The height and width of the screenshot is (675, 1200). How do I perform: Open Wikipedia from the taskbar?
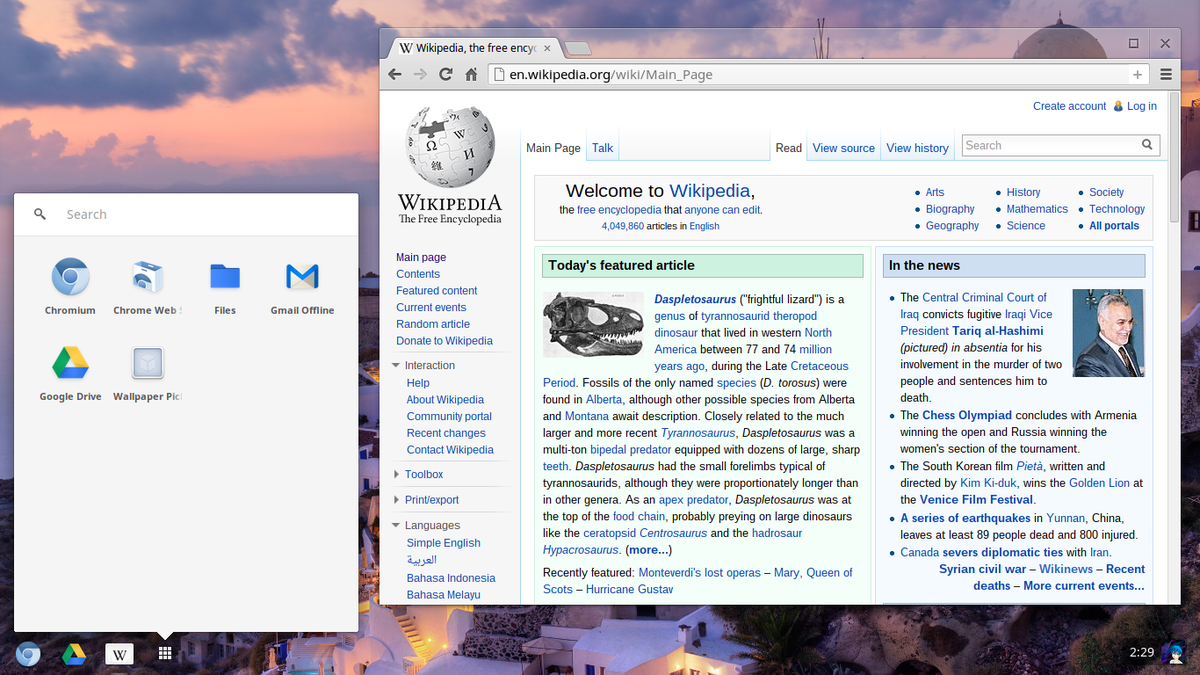click(119, 653)
